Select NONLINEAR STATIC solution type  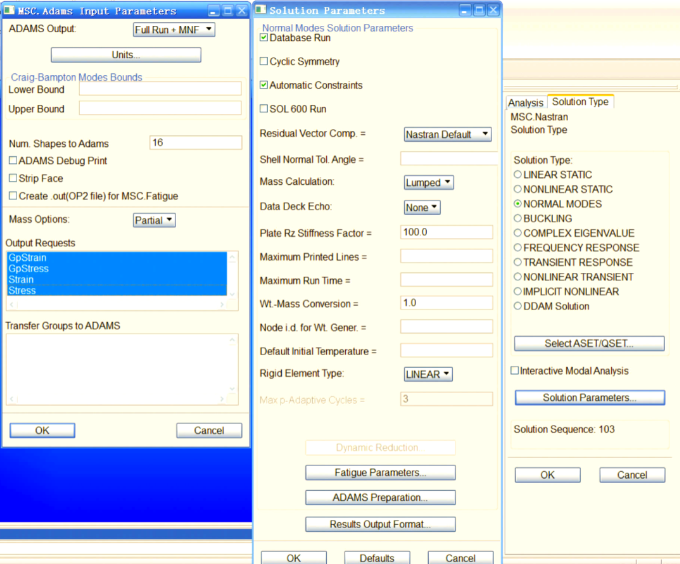pyautogui.click(x=517, y=189)
